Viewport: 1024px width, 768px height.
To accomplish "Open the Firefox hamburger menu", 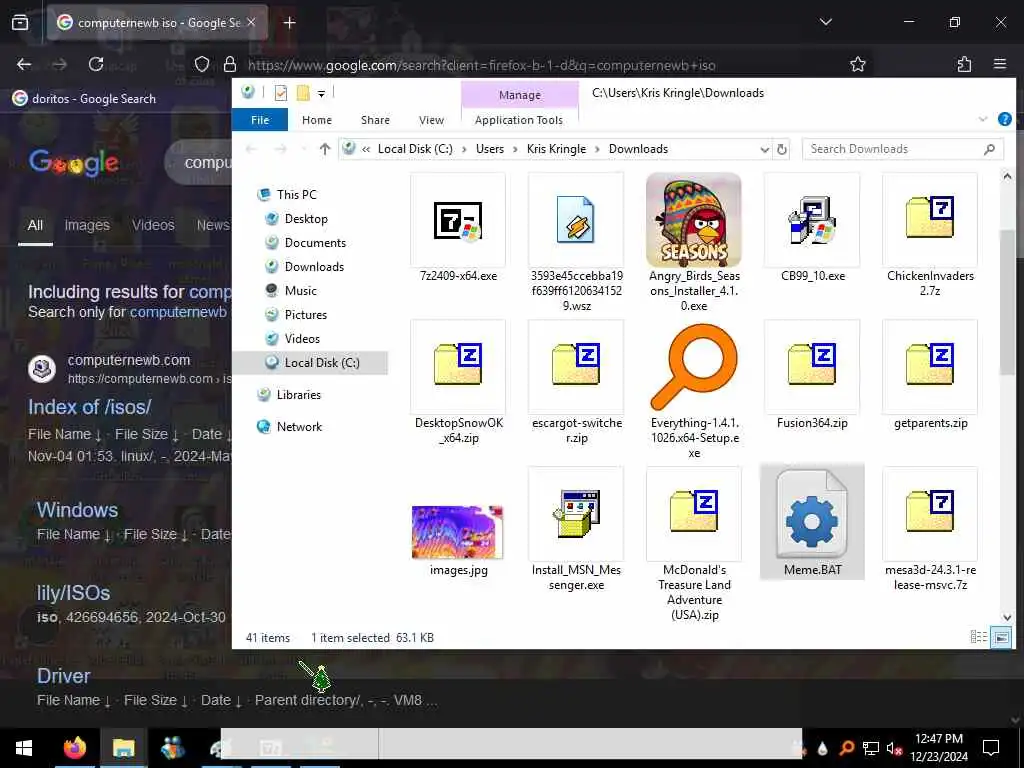I will coord(1000,64).
